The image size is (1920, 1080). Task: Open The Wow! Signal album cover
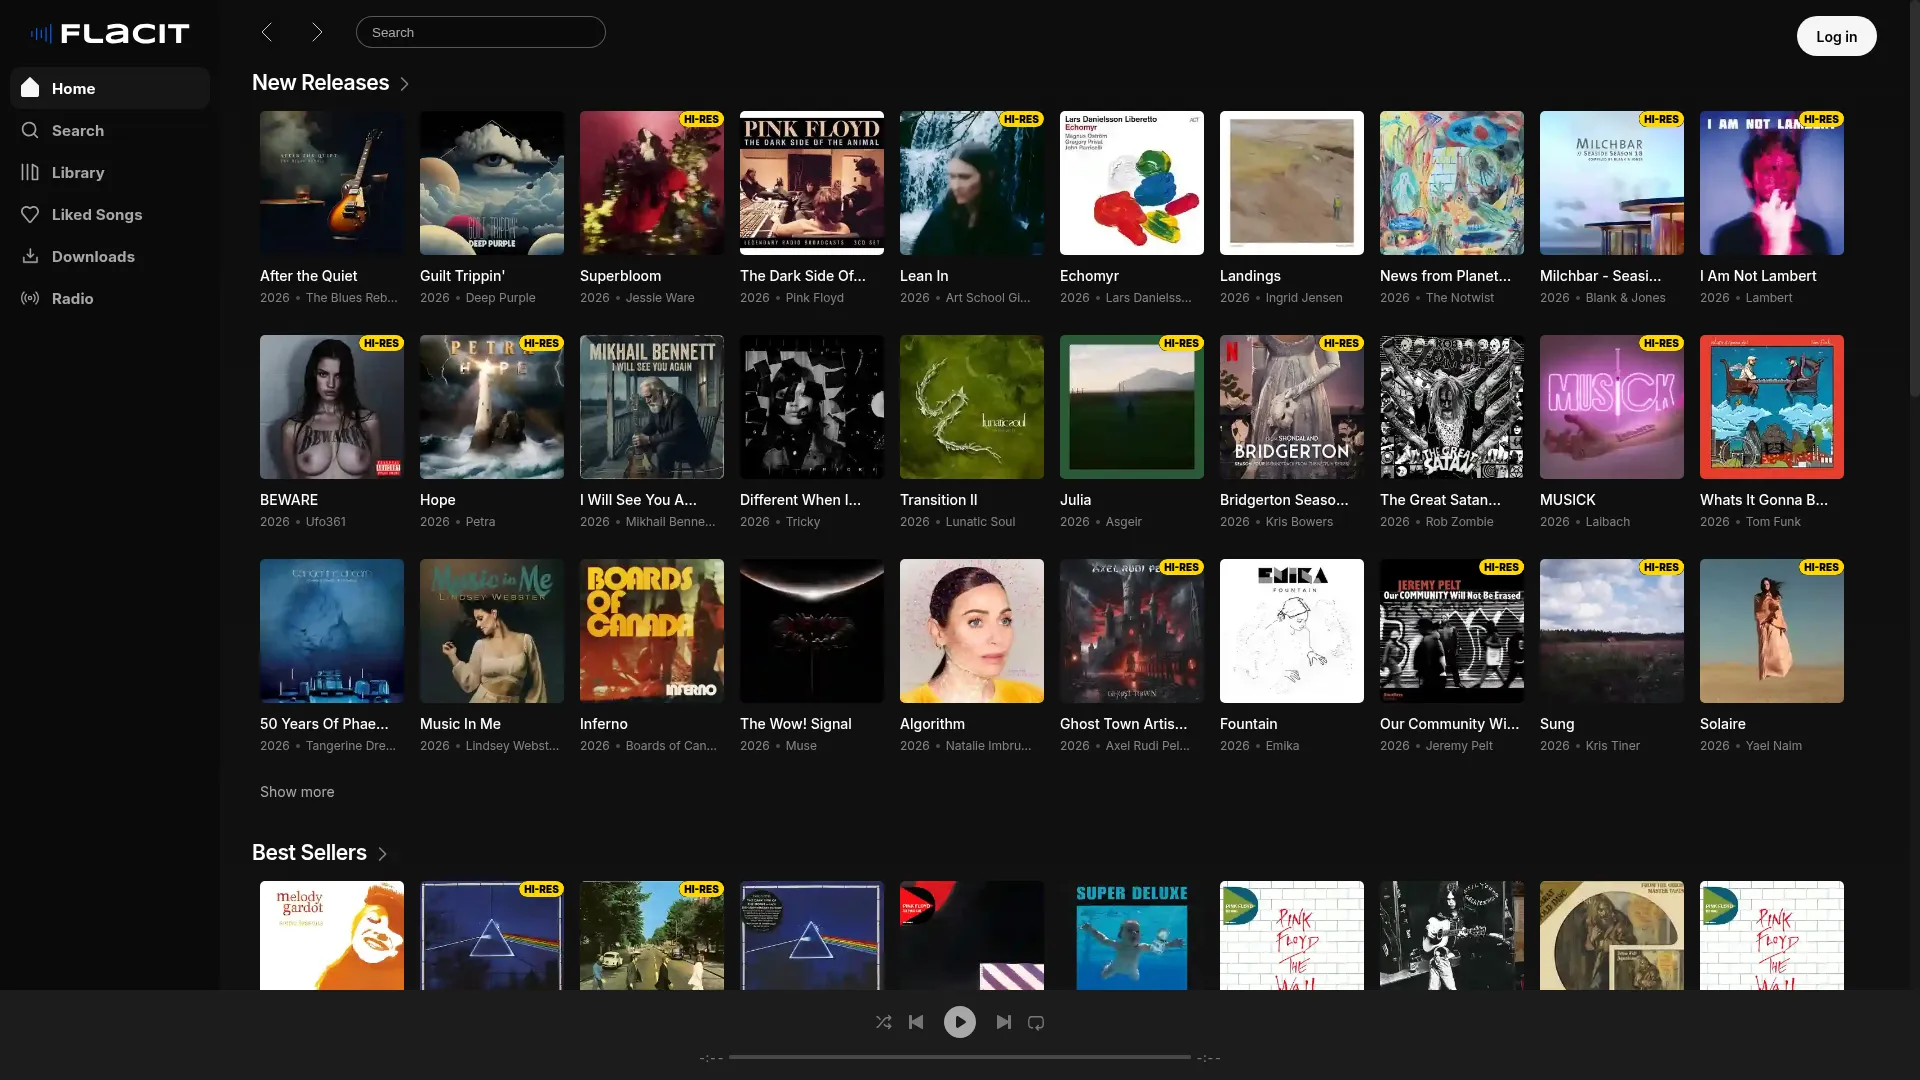coord(812,631)
